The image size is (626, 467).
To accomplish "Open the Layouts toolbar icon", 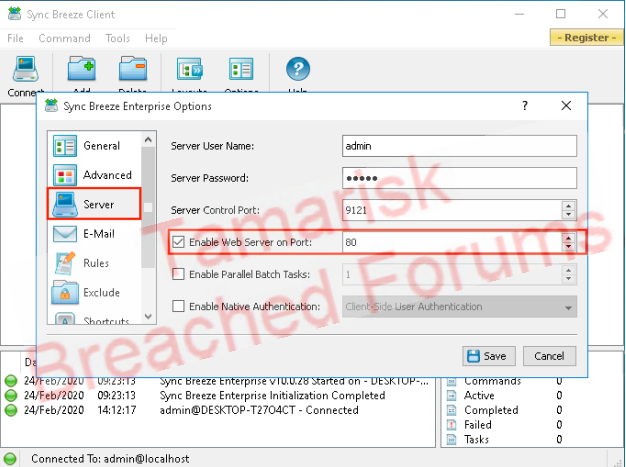I will [x=190, y=69].
